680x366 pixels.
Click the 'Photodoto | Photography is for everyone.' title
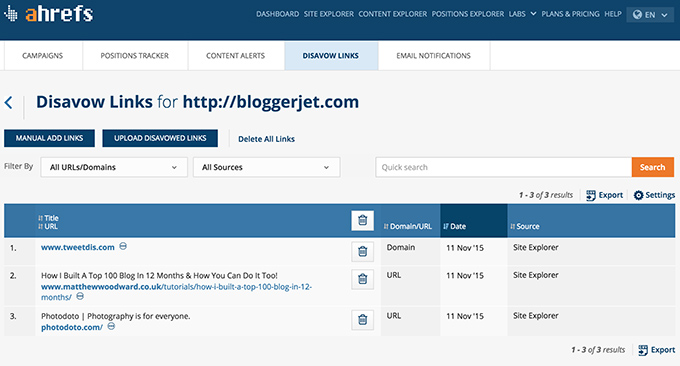(116, 316)
